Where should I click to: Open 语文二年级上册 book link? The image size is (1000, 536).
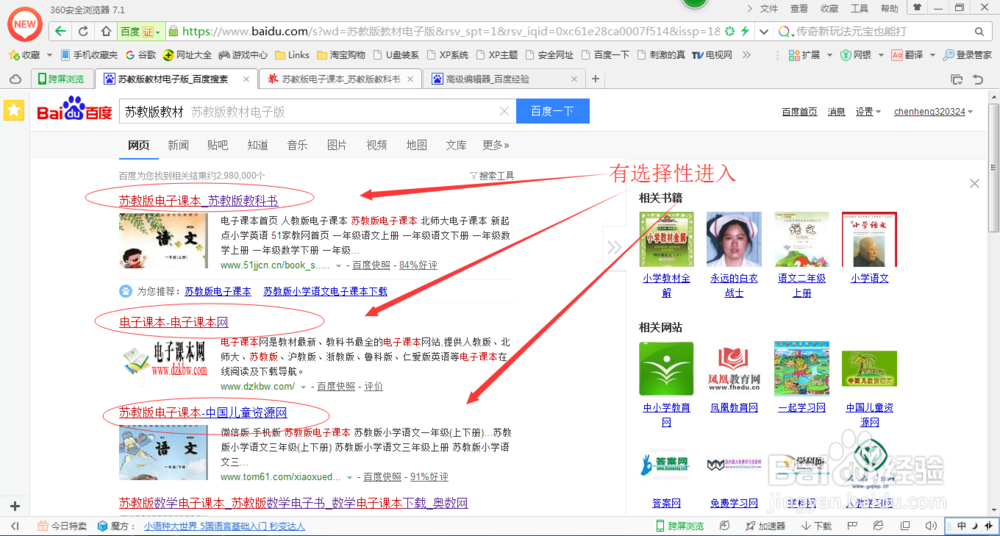click(x=802, y=285)
